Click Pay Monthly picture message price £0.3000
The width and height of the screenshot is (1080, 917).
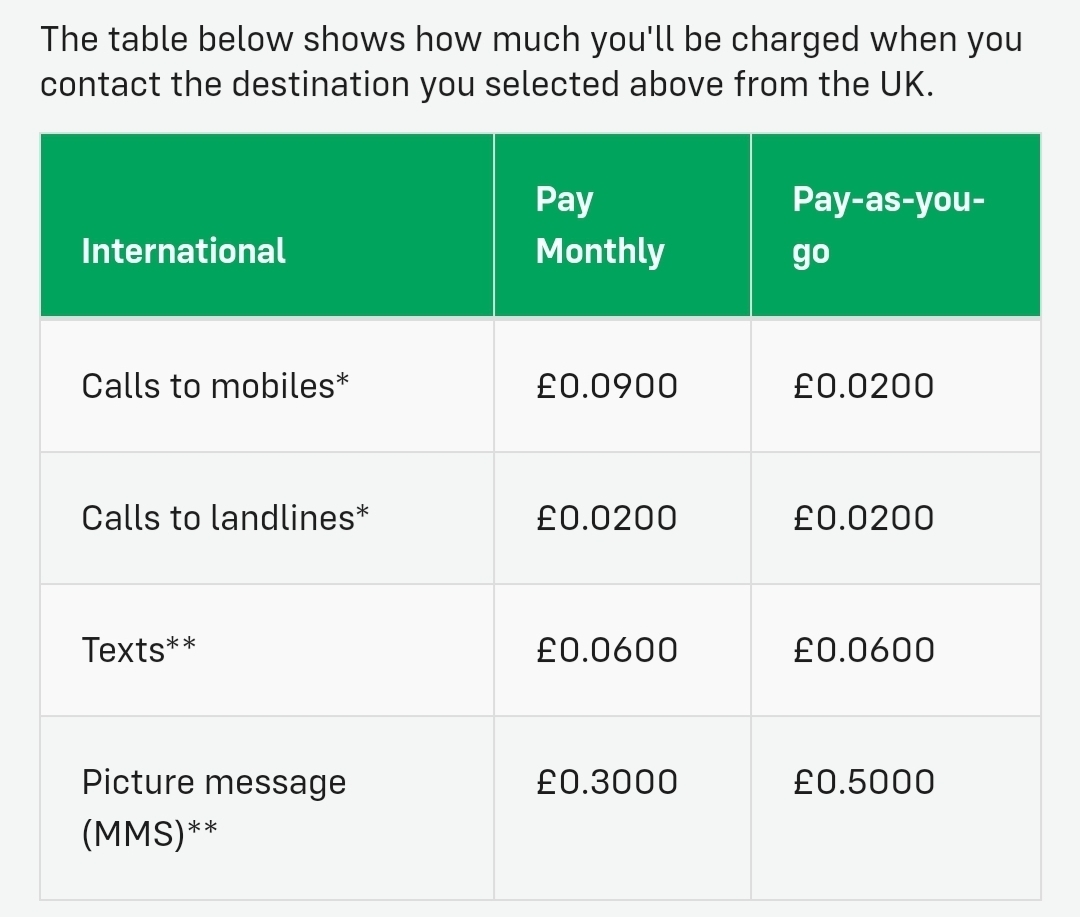coord(607,783)
